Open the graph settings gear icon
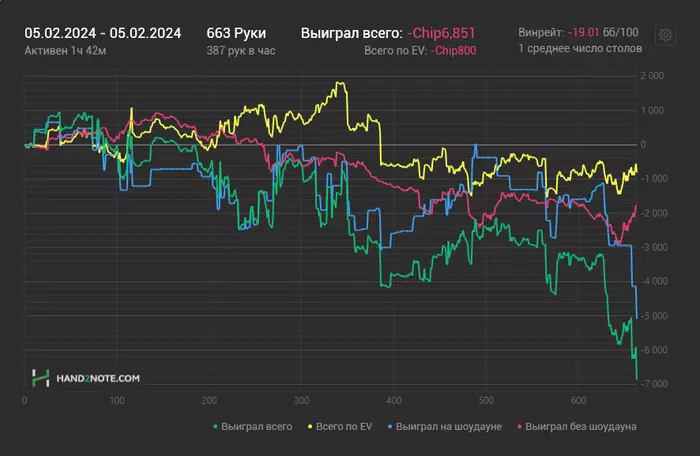 (x=665, y=35)
